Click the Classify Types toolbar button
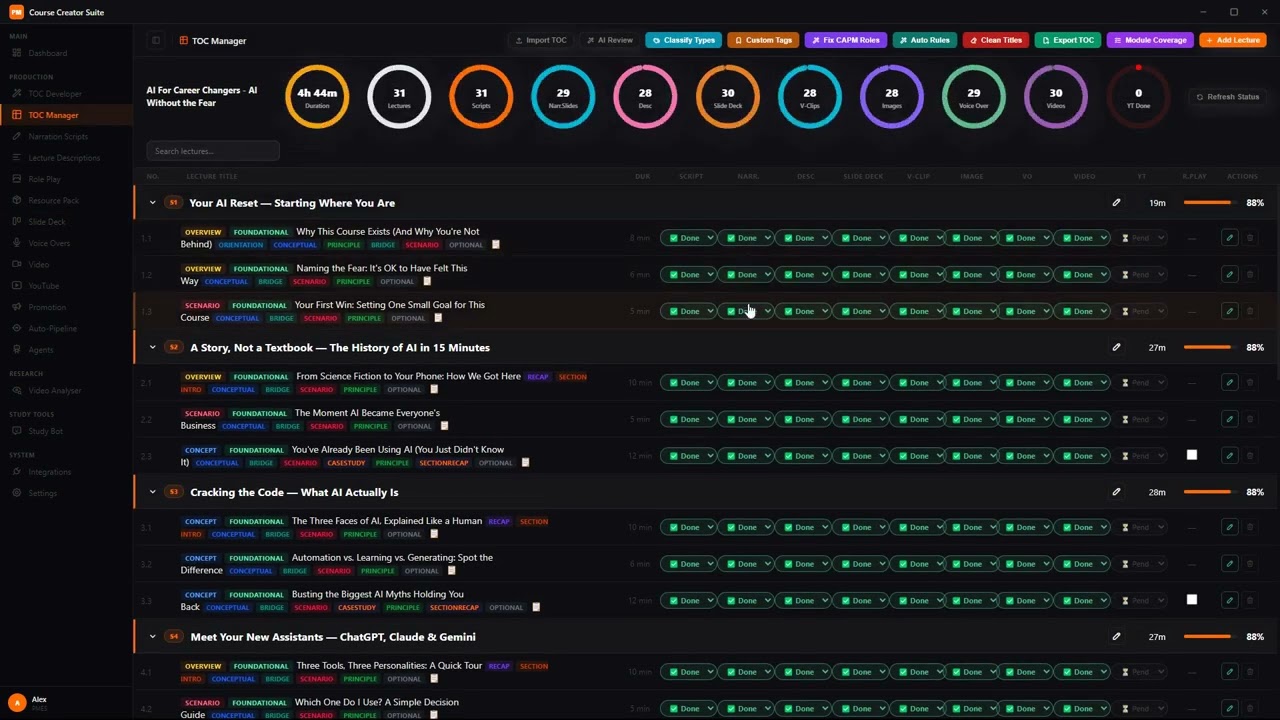 [684, 40]
